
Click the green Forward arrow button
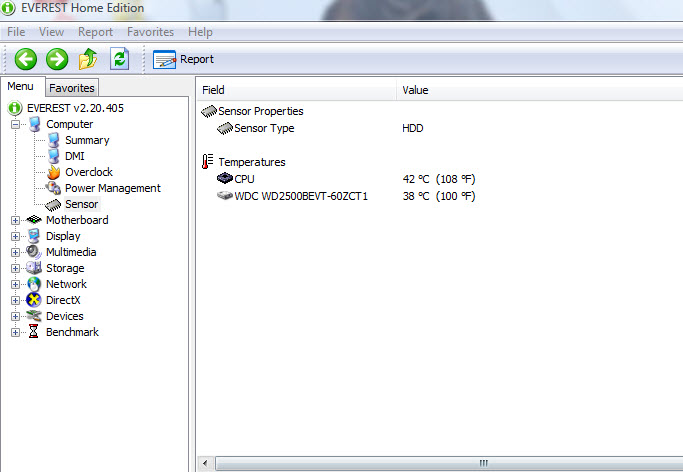[57, 59]
